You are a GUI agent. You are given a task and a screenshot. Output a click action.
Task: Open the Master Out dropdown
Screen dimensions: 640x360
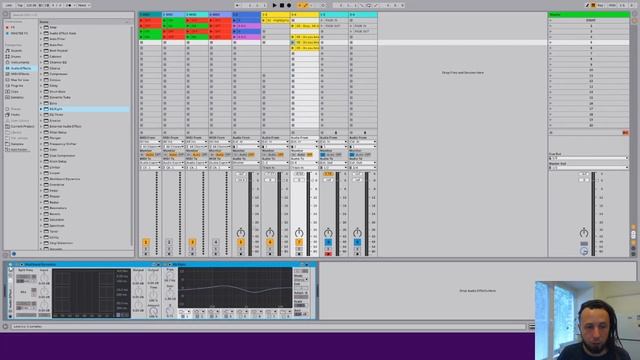click(588, 168)
